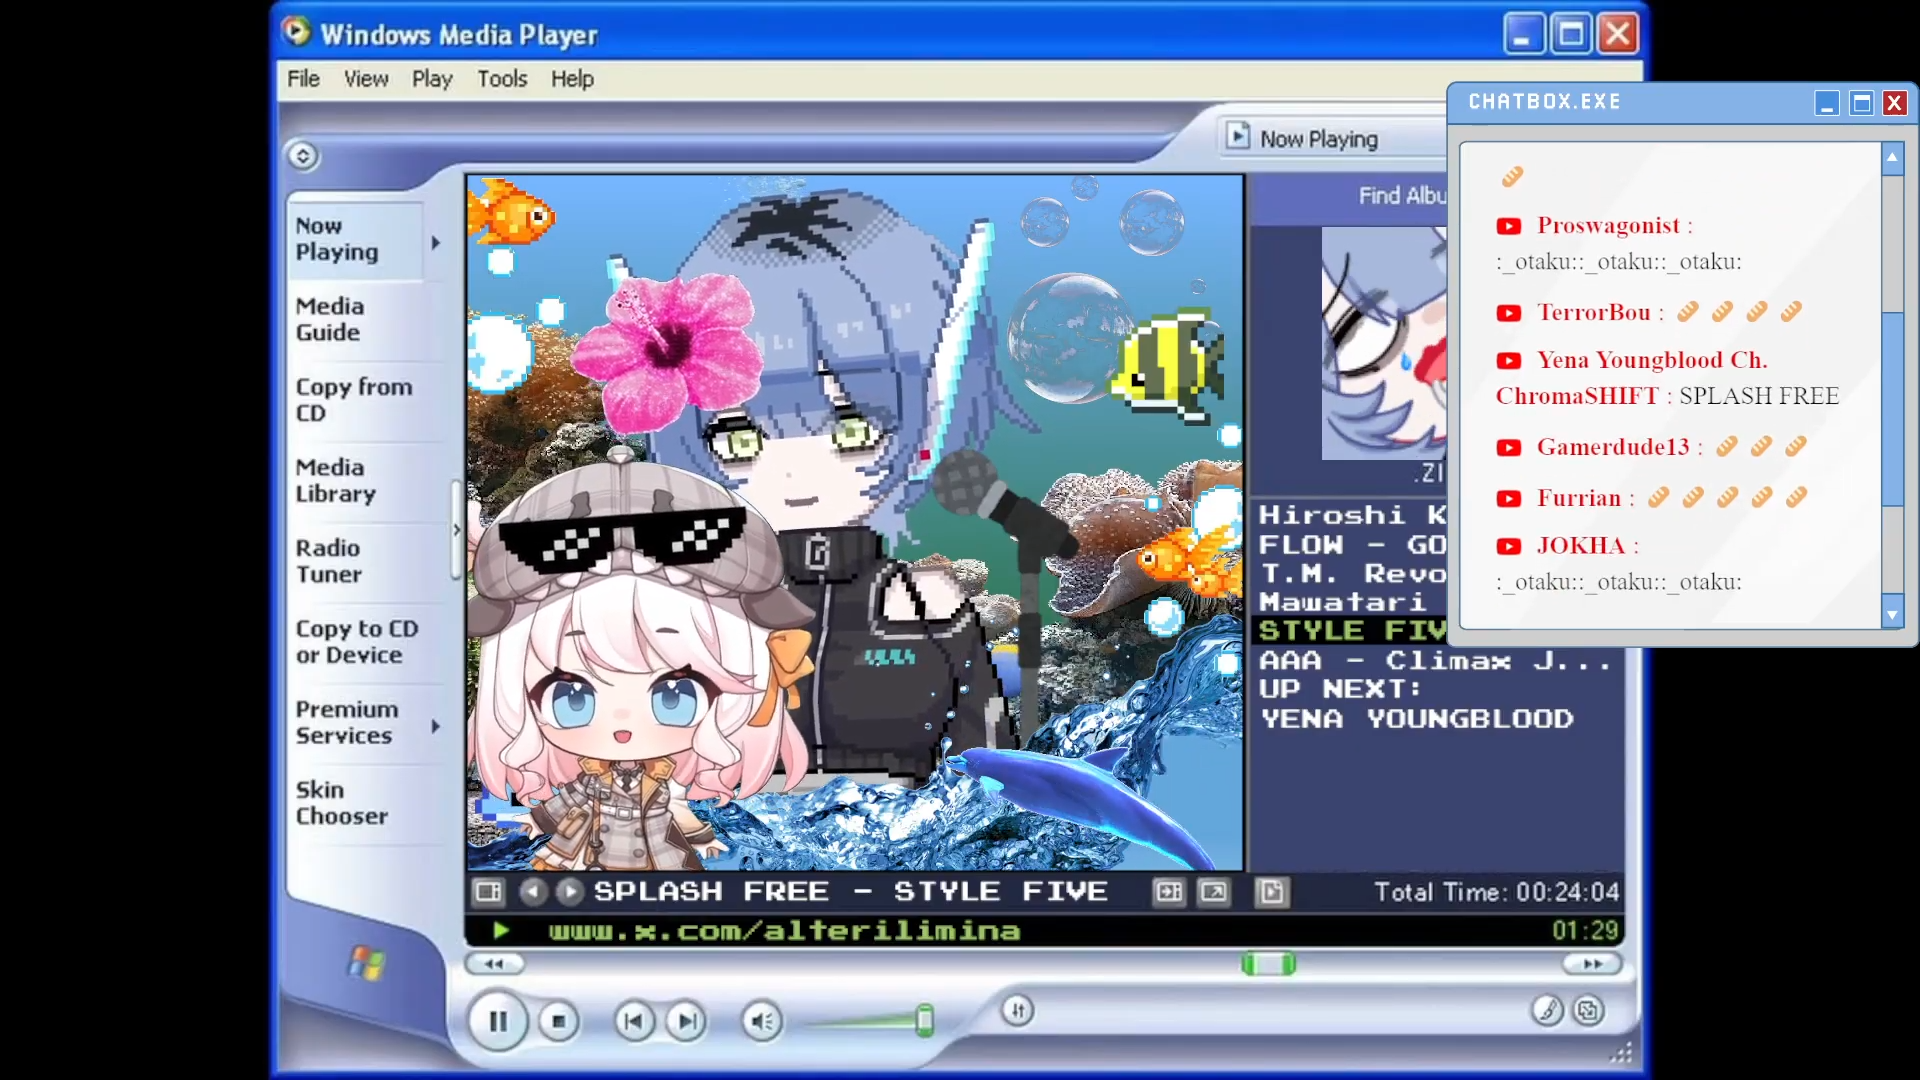The image size is (1920, 1080).
Task: Click the media information icon
Action: (1271, 892)
